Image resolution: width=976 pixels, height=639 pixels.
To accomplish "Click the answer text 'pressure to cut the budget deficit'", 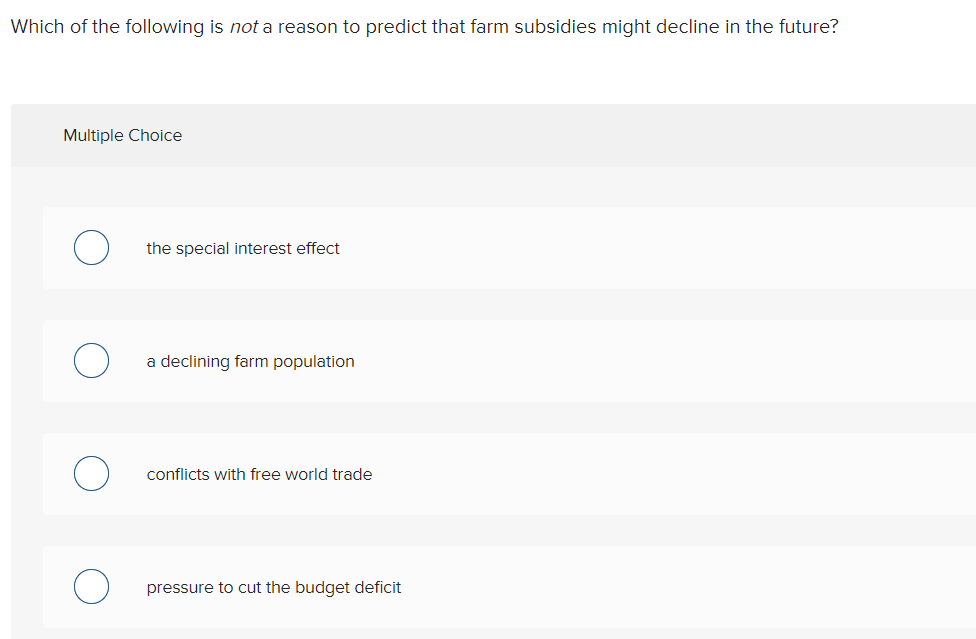I will pyautogui.click(x=273, y=587).
